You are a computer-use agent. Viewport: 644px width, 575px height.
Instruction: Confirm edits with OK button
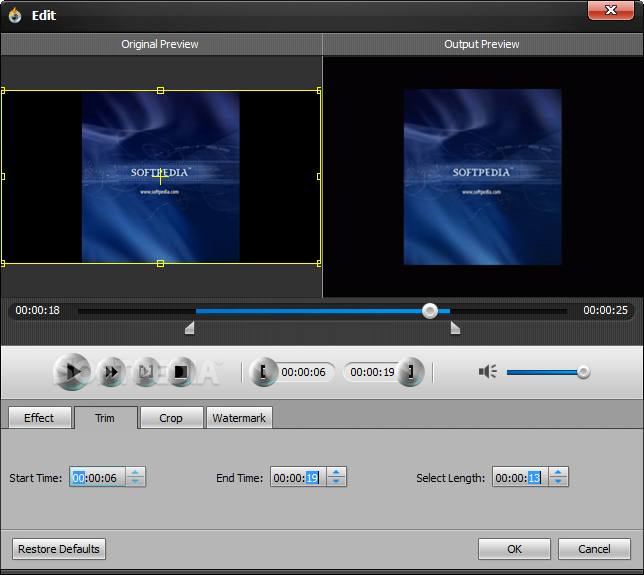[514, 549]
